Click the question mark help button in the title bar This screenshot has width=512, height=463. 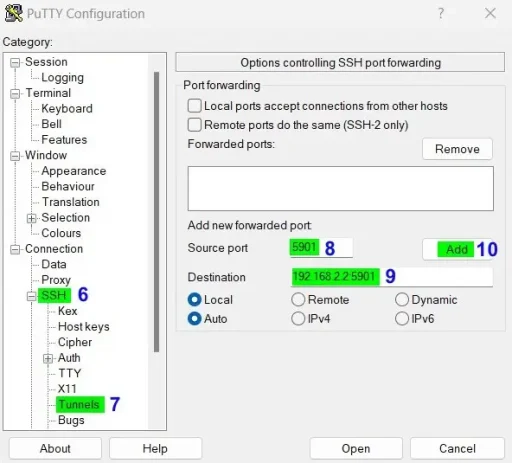point(441,13)
